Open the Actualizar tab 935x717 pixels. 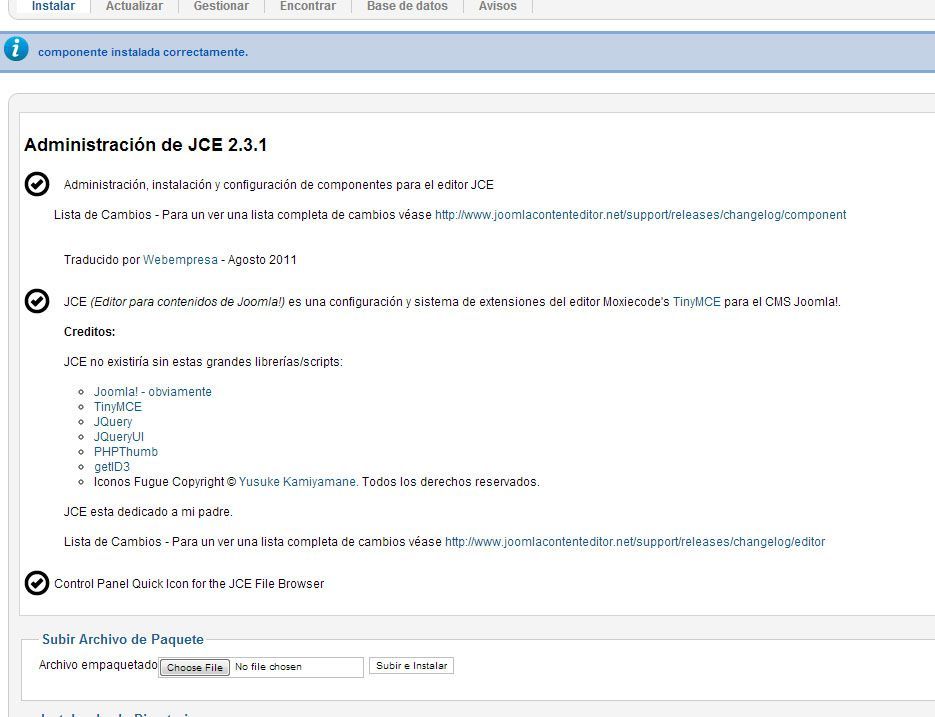pyautogui.click(x=134, y=6)
